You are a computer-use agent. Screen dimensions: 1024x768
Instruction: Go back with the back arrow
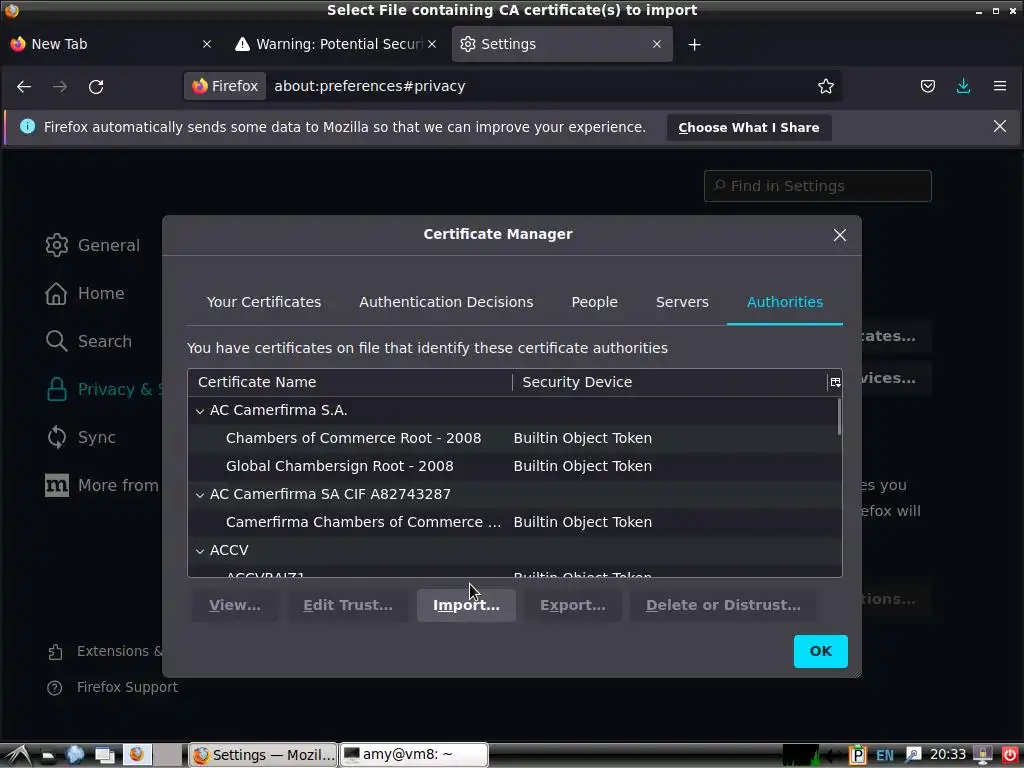coord(24,87)
